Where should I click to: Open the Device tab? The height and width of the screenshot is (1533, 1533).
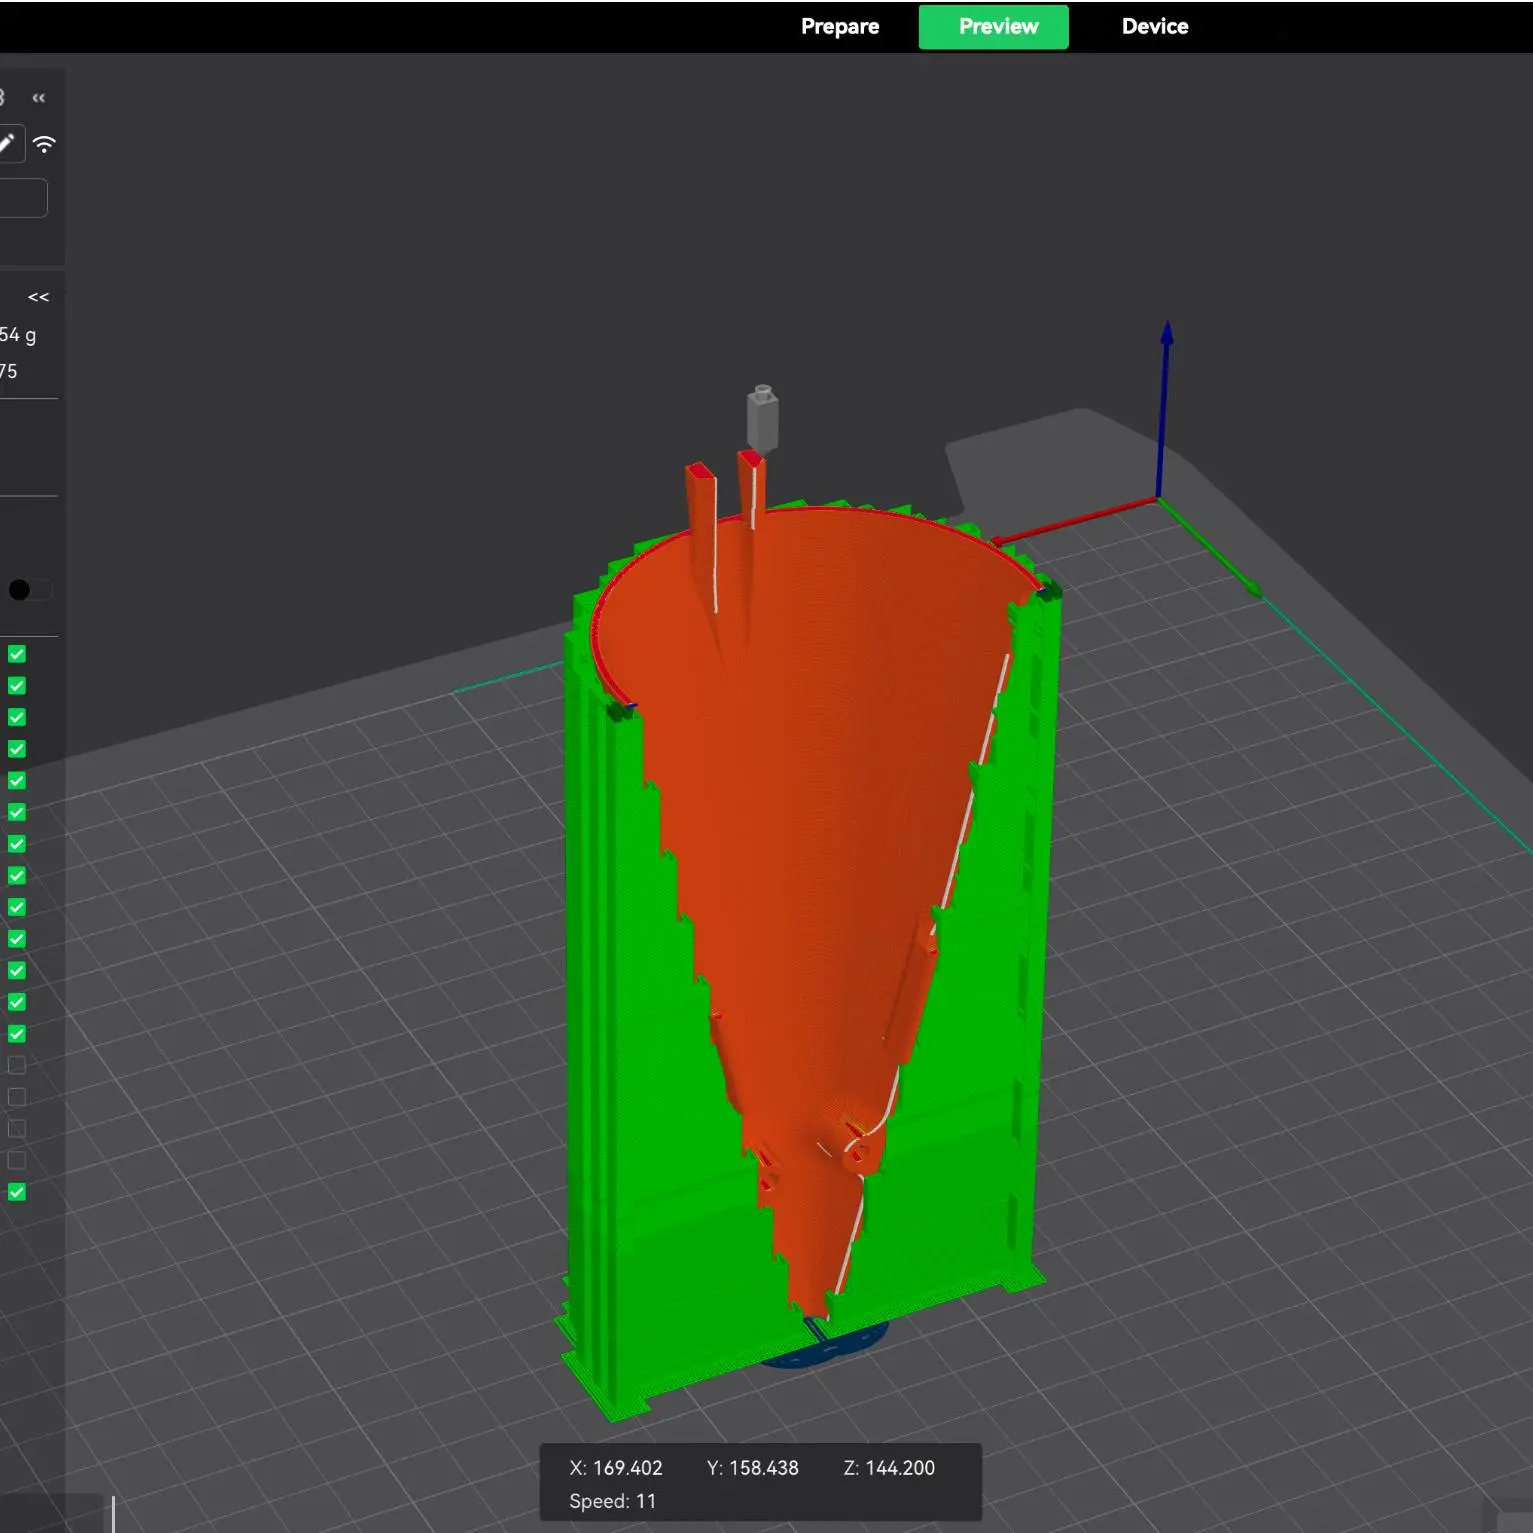point(1155,27)
